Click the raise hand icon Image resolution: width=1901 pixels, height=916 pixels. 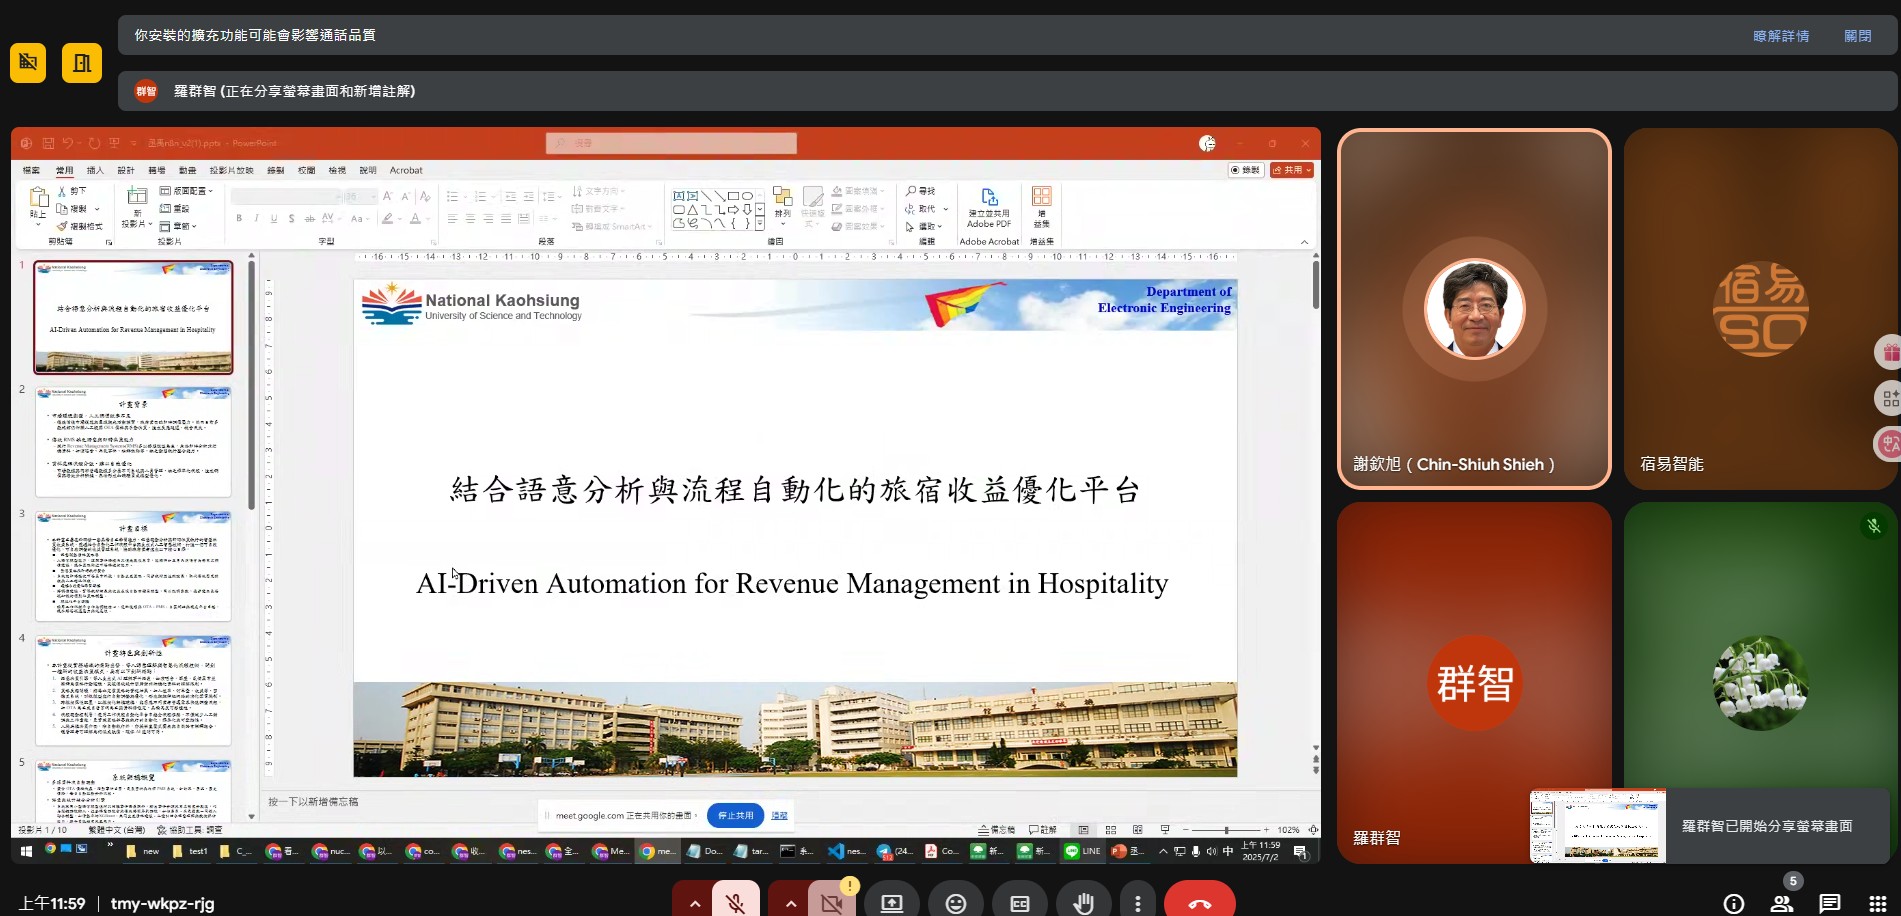(x=1083, y=903)
